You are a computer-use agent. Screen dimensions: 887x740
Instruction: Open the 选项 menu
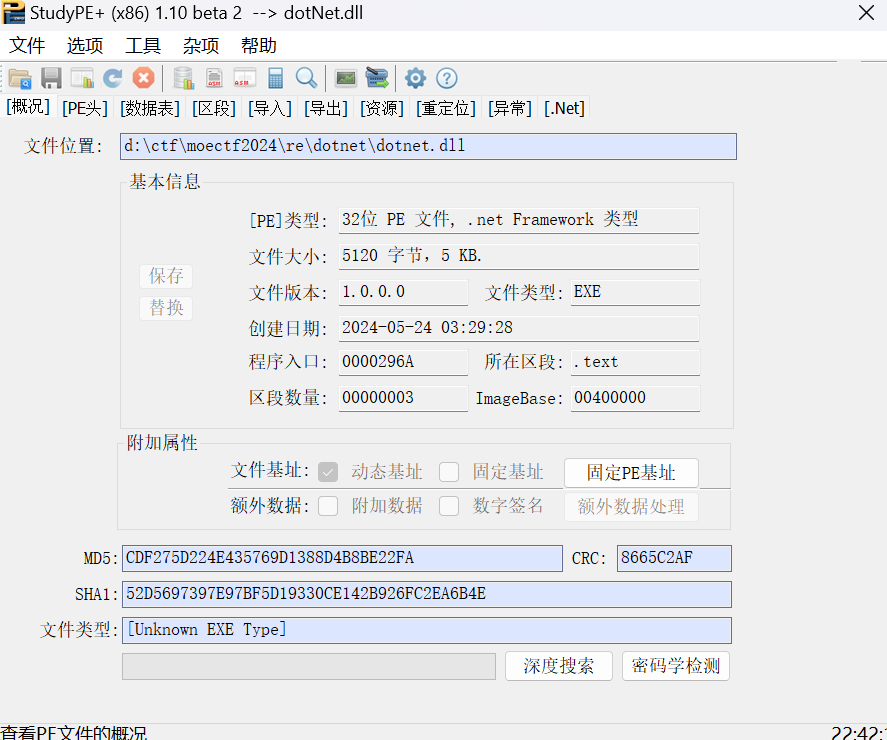pyautogui.click(x=85, y=45)
